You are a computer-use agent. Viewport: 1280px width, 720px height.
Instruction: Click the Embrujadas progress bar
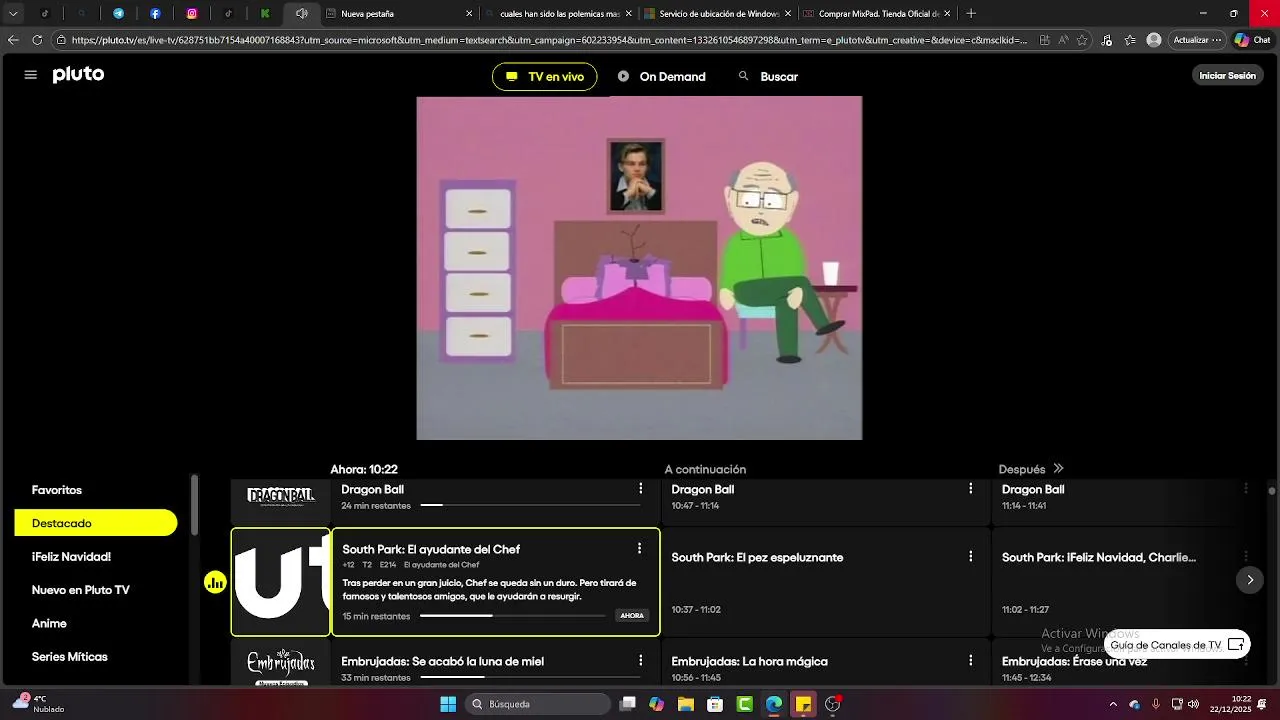coord(531,678)
